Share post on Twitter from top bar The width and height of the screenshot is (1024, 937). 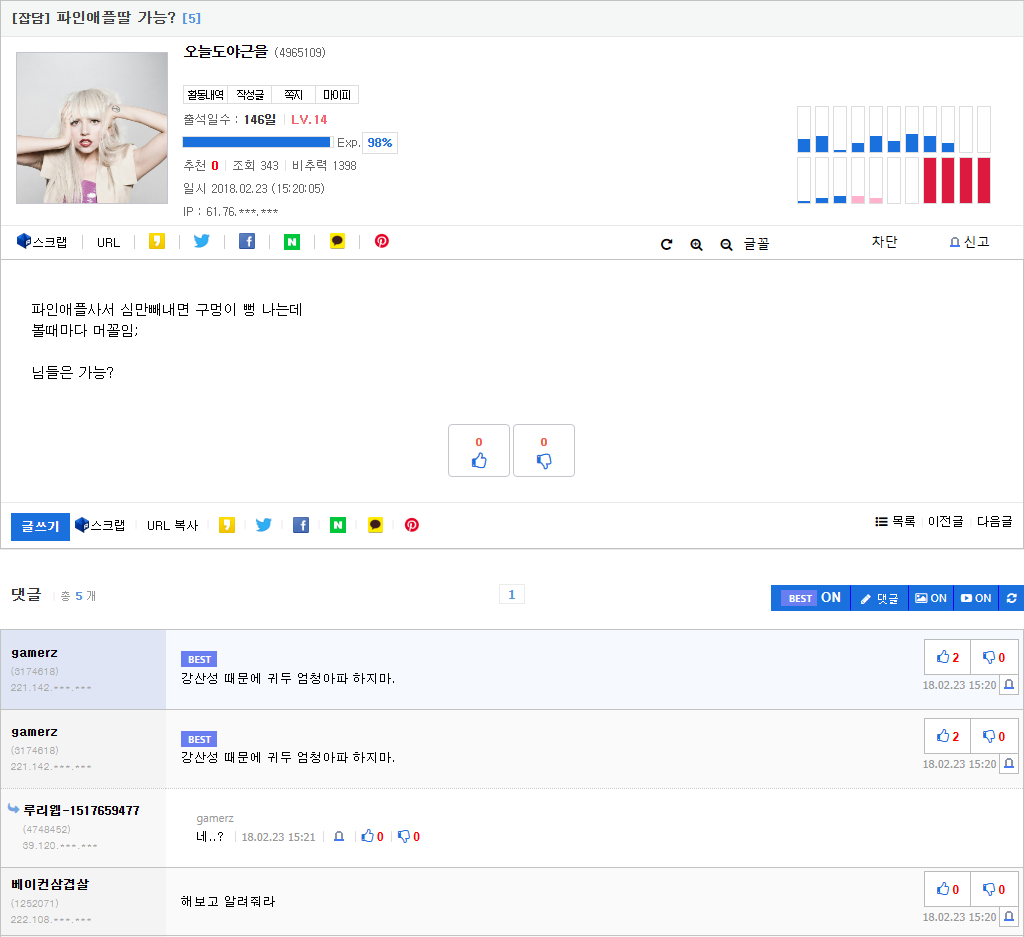coord(202,241)
